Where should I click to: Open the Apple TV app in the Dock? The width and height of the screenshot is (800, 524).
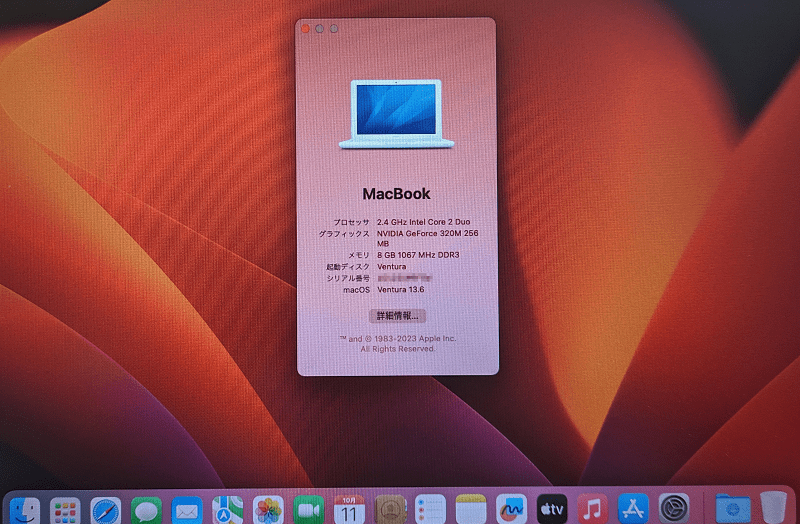click(552, 510)
